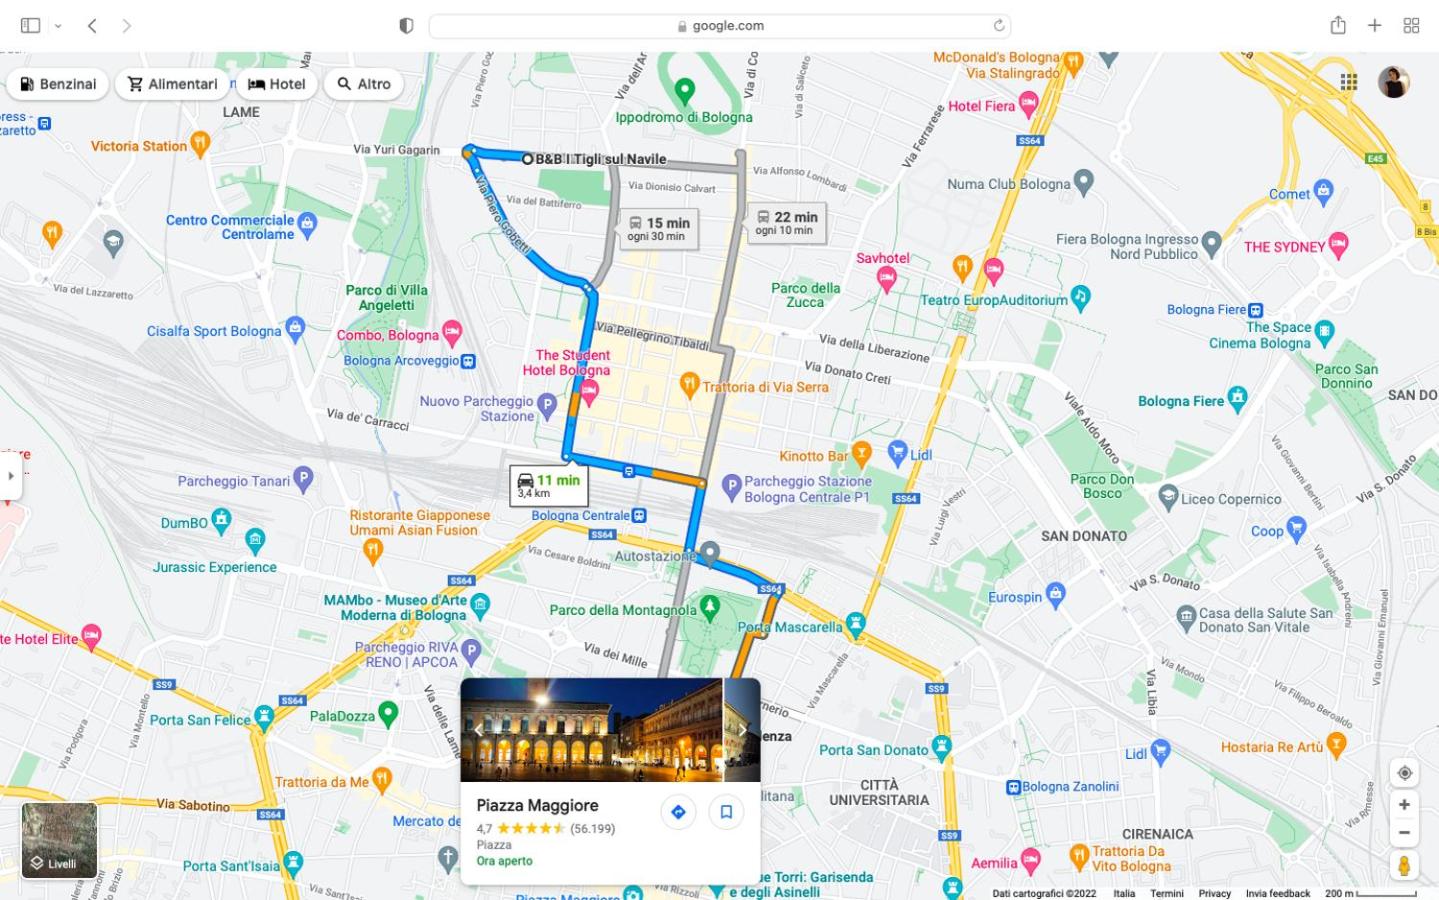Viewport: 1439px width, 900px height.
Task: Zoom in the map with the plus button
Action: tap(1404, 805)
